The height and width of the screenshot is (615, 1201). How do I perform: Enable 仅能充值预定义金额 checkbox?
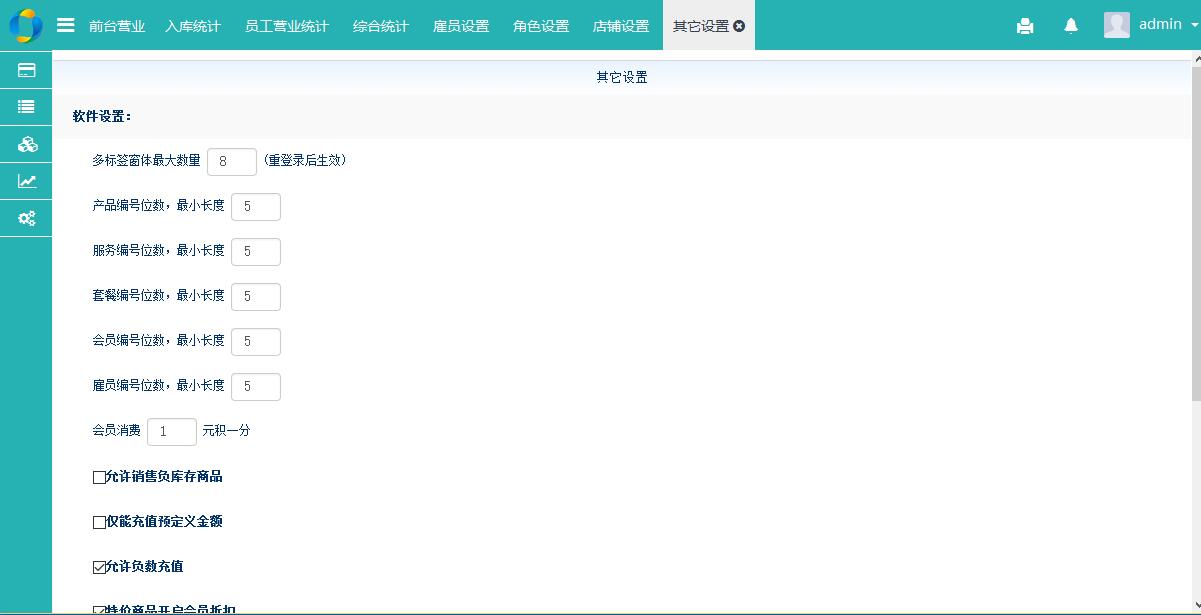tap(99, 523)
